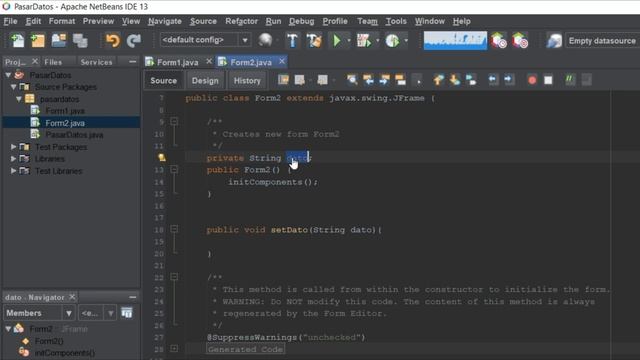Click the hint lightbulb in the editor gutter
This screenshot has height=360, width=640.
point(162,158)
